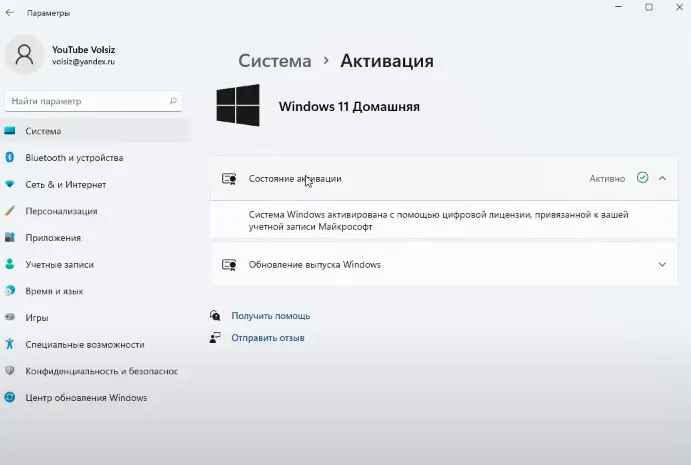Open Учетные записи settings
The height and width of the screenshot is (465, 691).
click(x=95, y=264)
